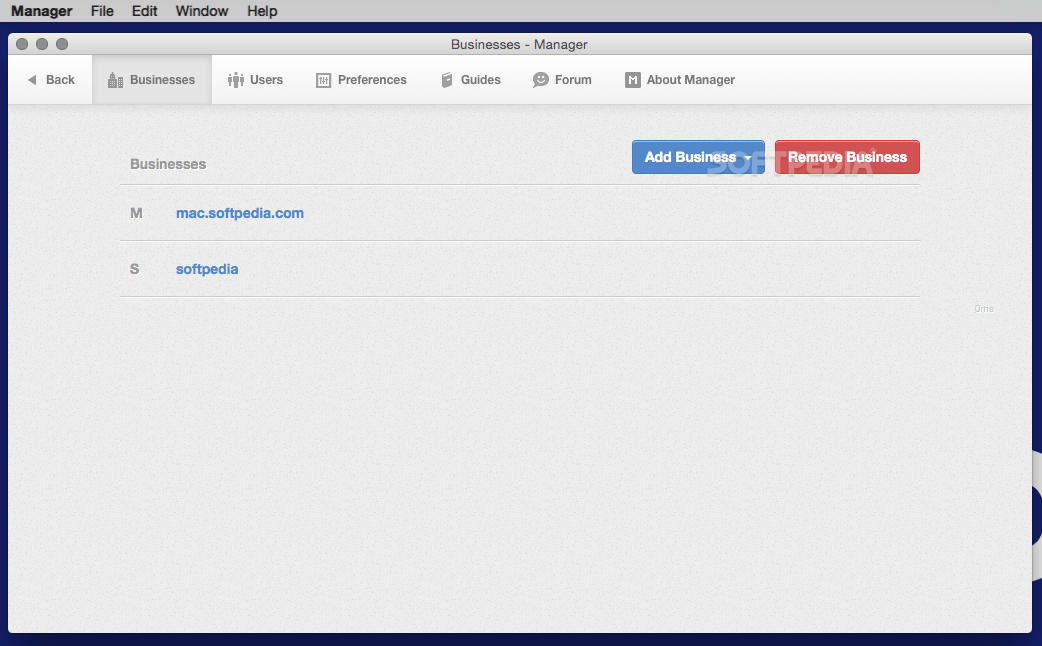The image size is (1042, 646).
Task: Maximize the Manager window
Action: [x=62, y=44]
